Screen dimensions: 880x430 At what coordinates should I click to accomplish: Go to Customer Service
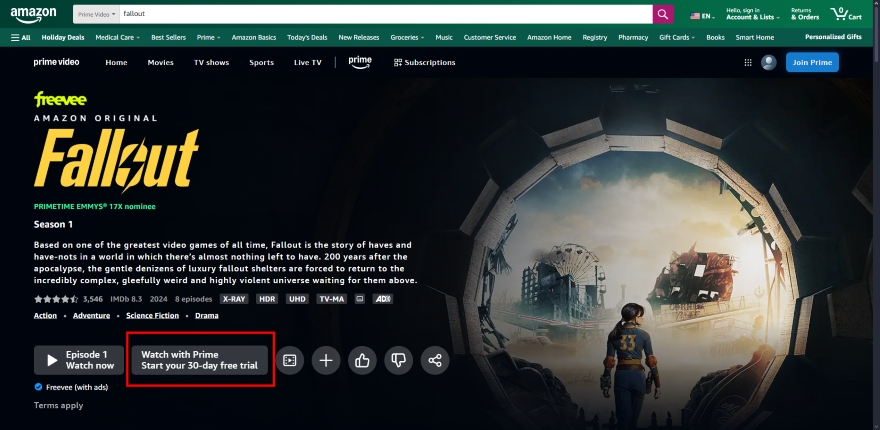click(489, 38)
